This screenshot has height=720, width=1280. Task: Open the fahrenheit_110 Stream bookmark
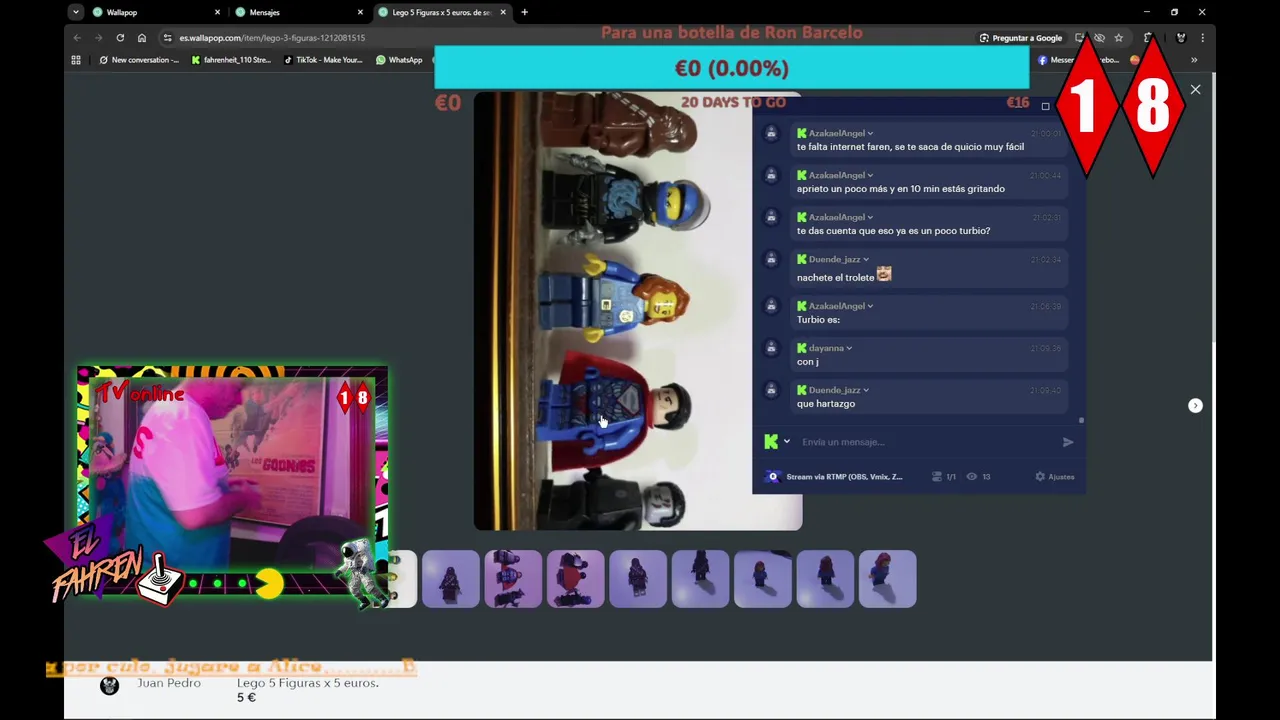pos(230,60)
